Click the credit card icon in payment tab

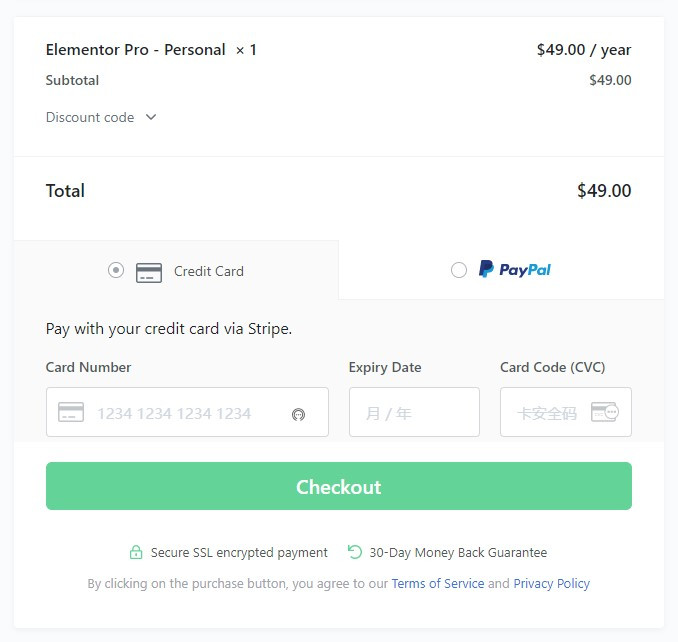pos(149,272)
